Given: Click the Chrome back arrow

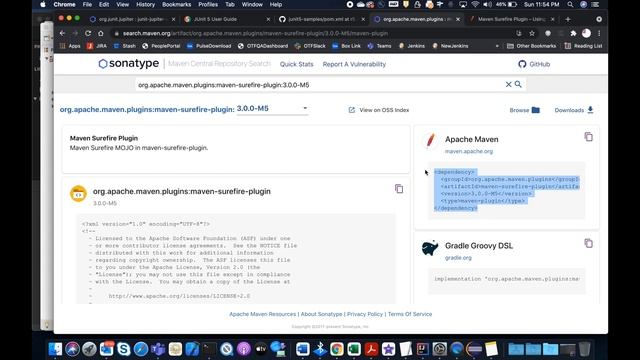Looking at the screenshot, I should (x=62, y=33).
